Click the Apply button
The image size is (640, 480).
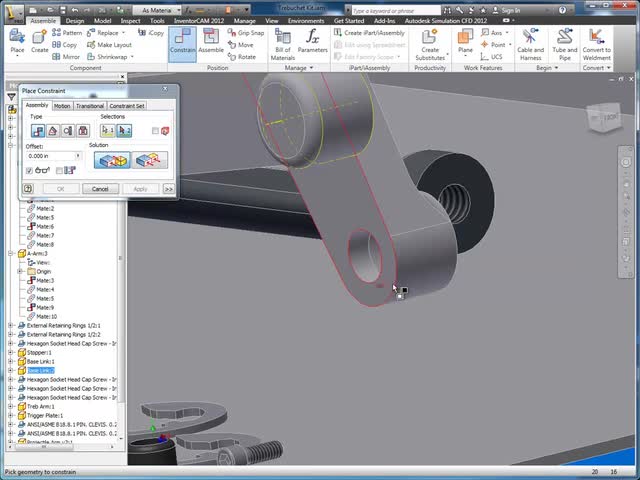tap(140, 189)
